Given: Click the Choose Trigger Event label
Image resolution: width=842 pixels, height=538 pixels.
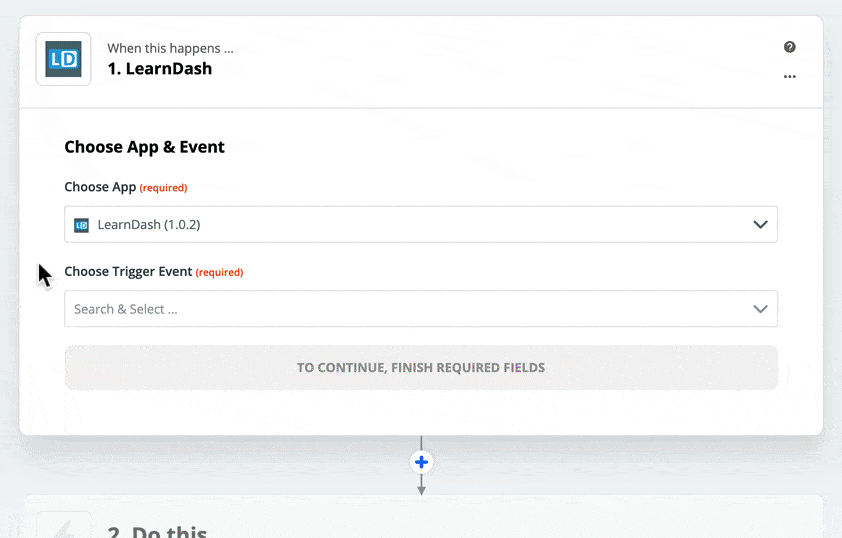Looking at the screenshot, I should click(128, 272).
